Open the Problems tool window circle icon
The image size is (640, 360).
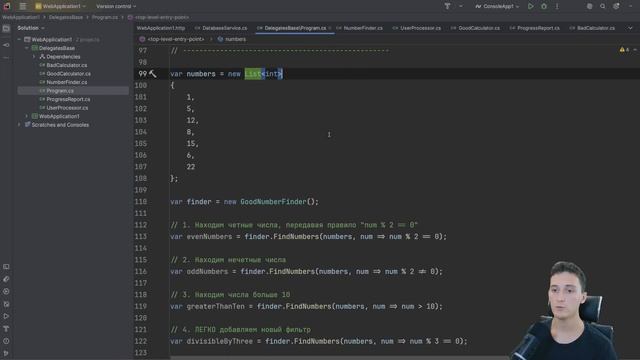pos(6,341)
